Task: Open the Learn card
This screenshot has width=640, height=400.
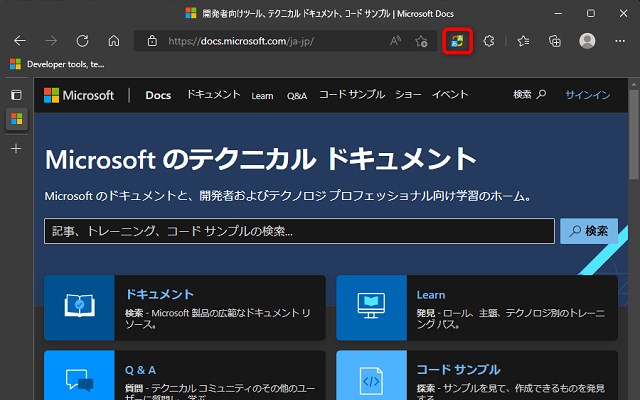Action: coord(477,308)
